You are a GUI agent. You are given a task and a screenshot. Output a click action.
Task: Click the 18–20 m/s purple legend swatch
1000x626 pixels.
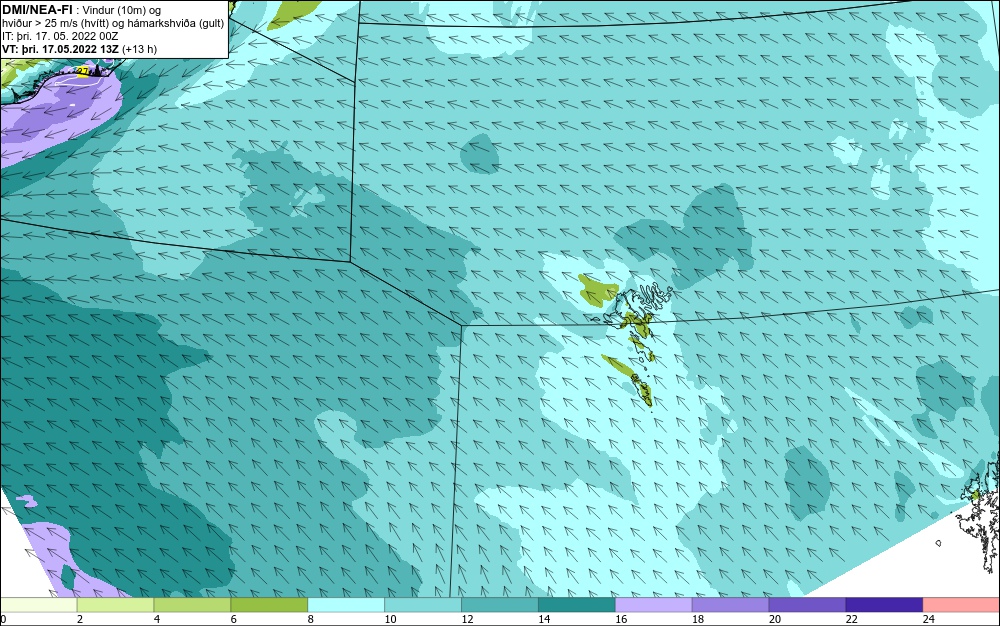[730, 605]
